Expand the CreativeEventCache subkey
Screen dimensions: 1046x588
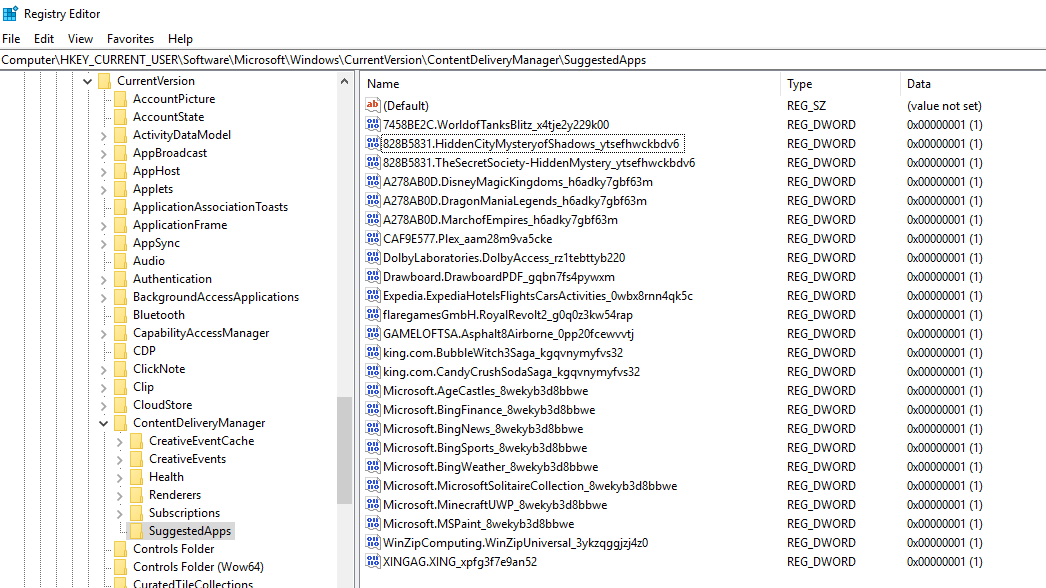[119, 441]
